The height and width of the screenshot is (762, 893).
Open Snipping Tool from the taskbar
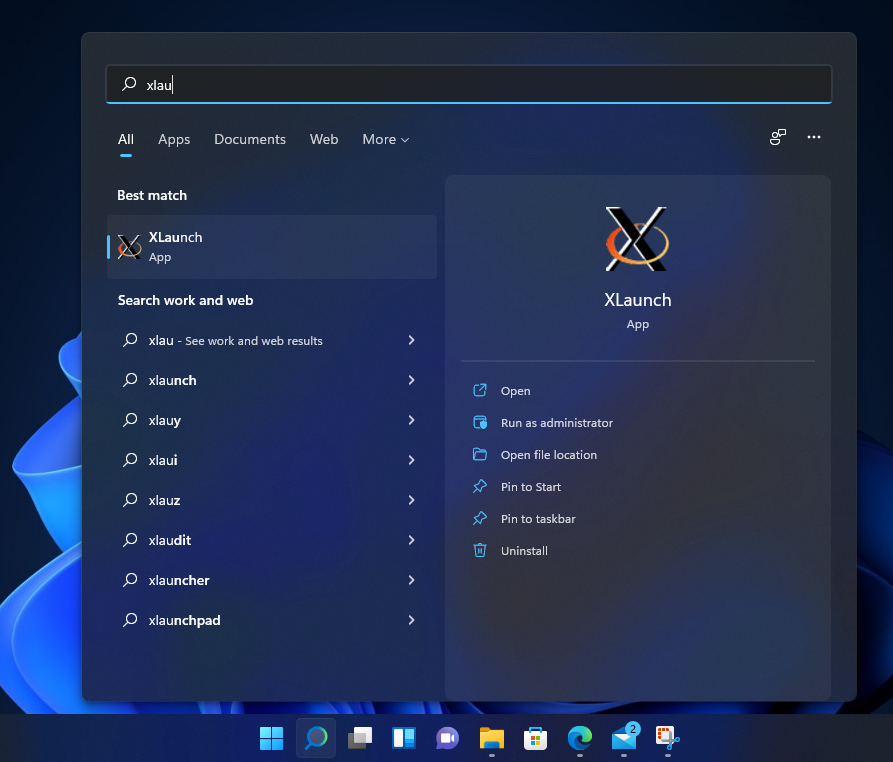coord(667,738)
